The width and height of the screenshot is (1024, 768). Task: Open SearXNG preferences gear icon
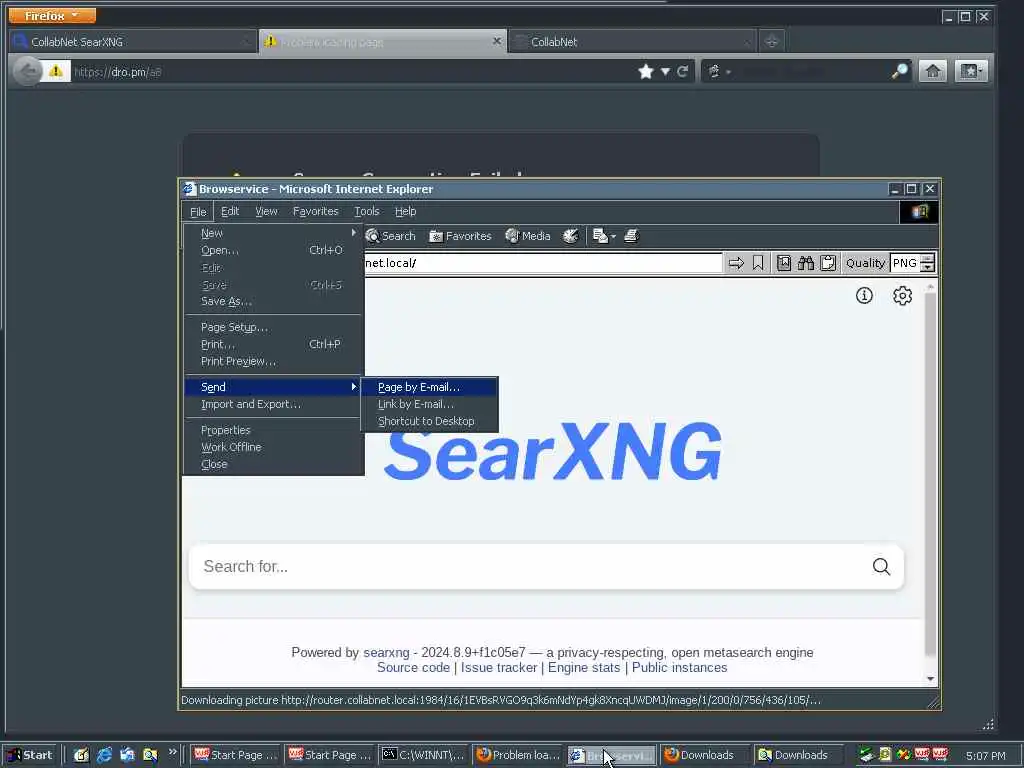click(903, 296)
